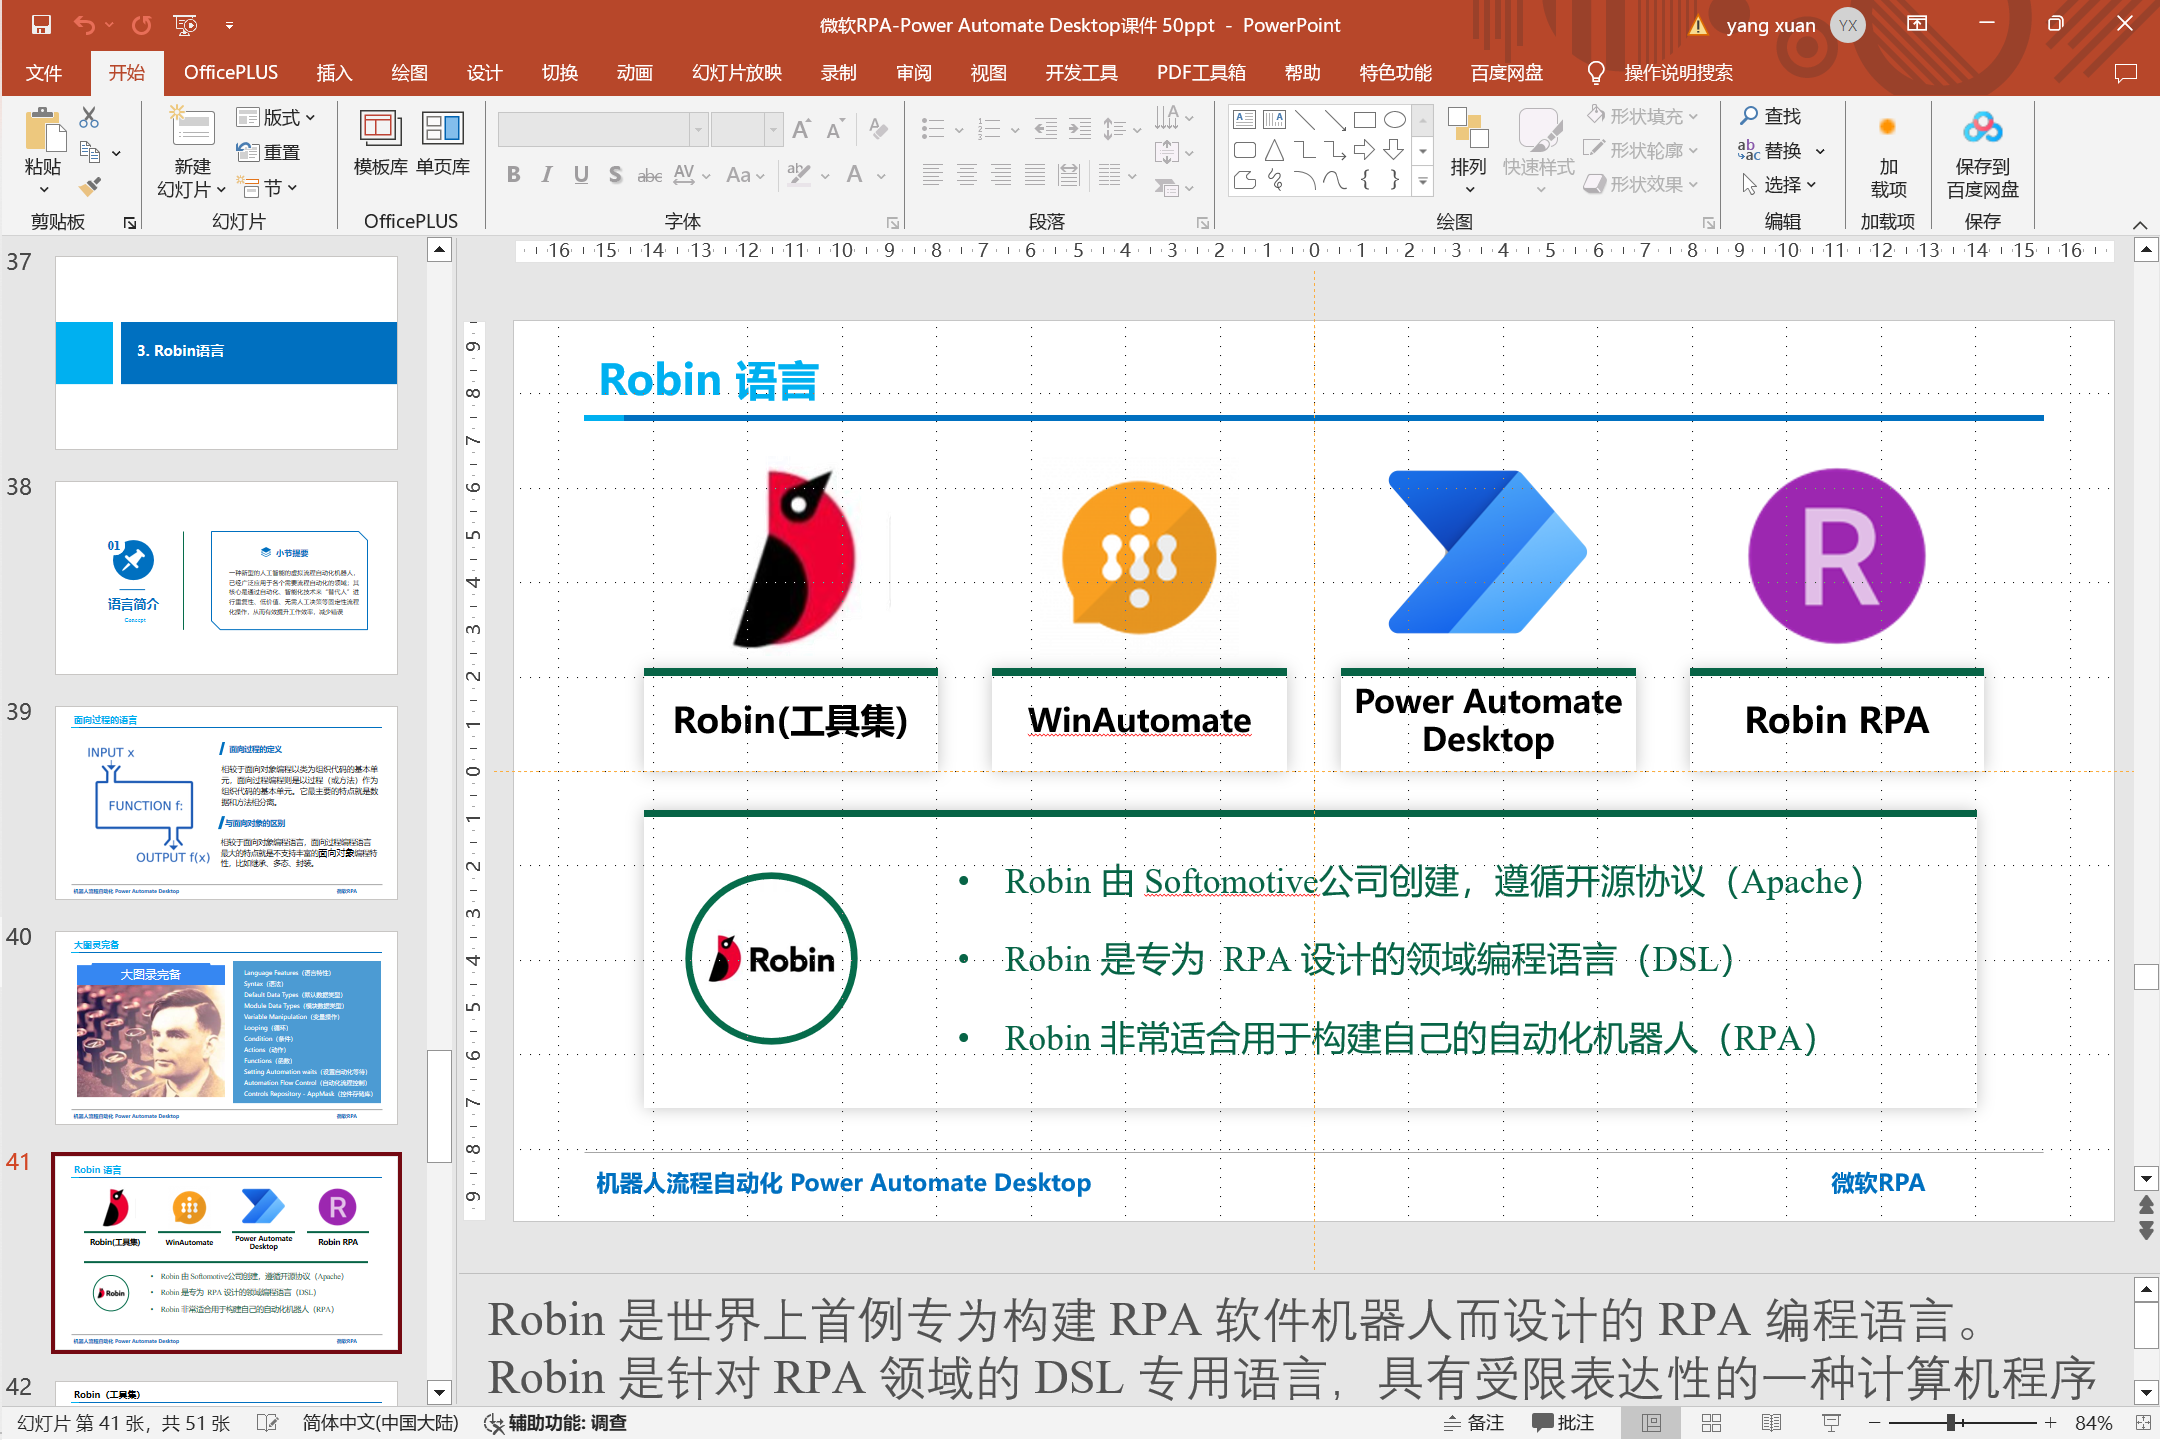
Task: Click the Cut scissors icon
Action: [90, 118]
